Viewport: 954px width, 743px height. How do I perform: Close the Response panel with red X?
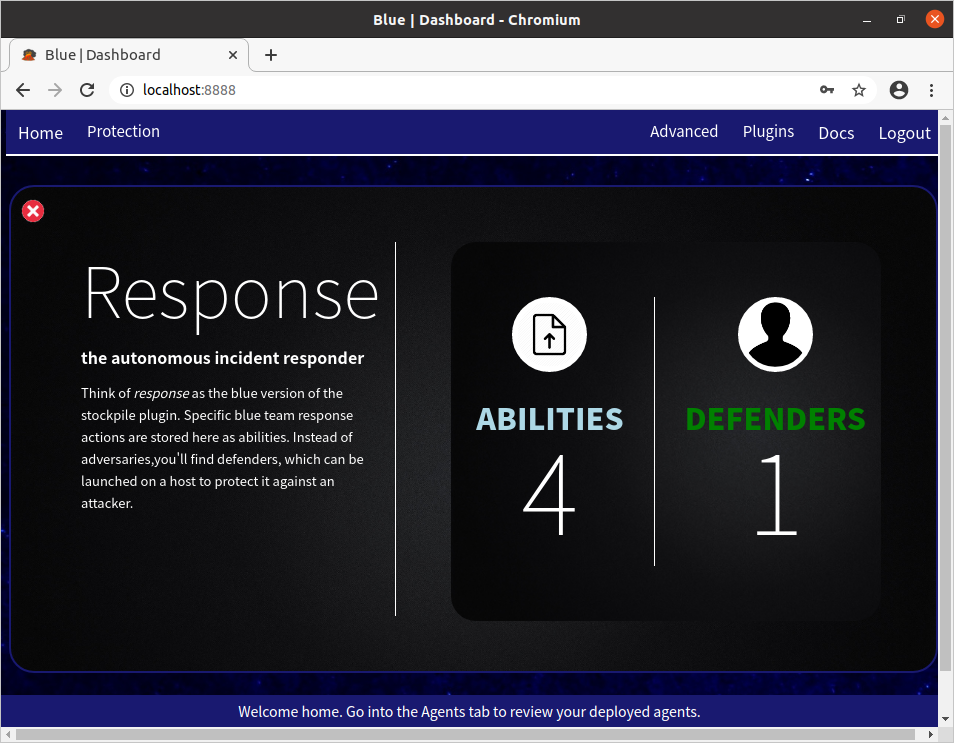[x=33, y=211]
